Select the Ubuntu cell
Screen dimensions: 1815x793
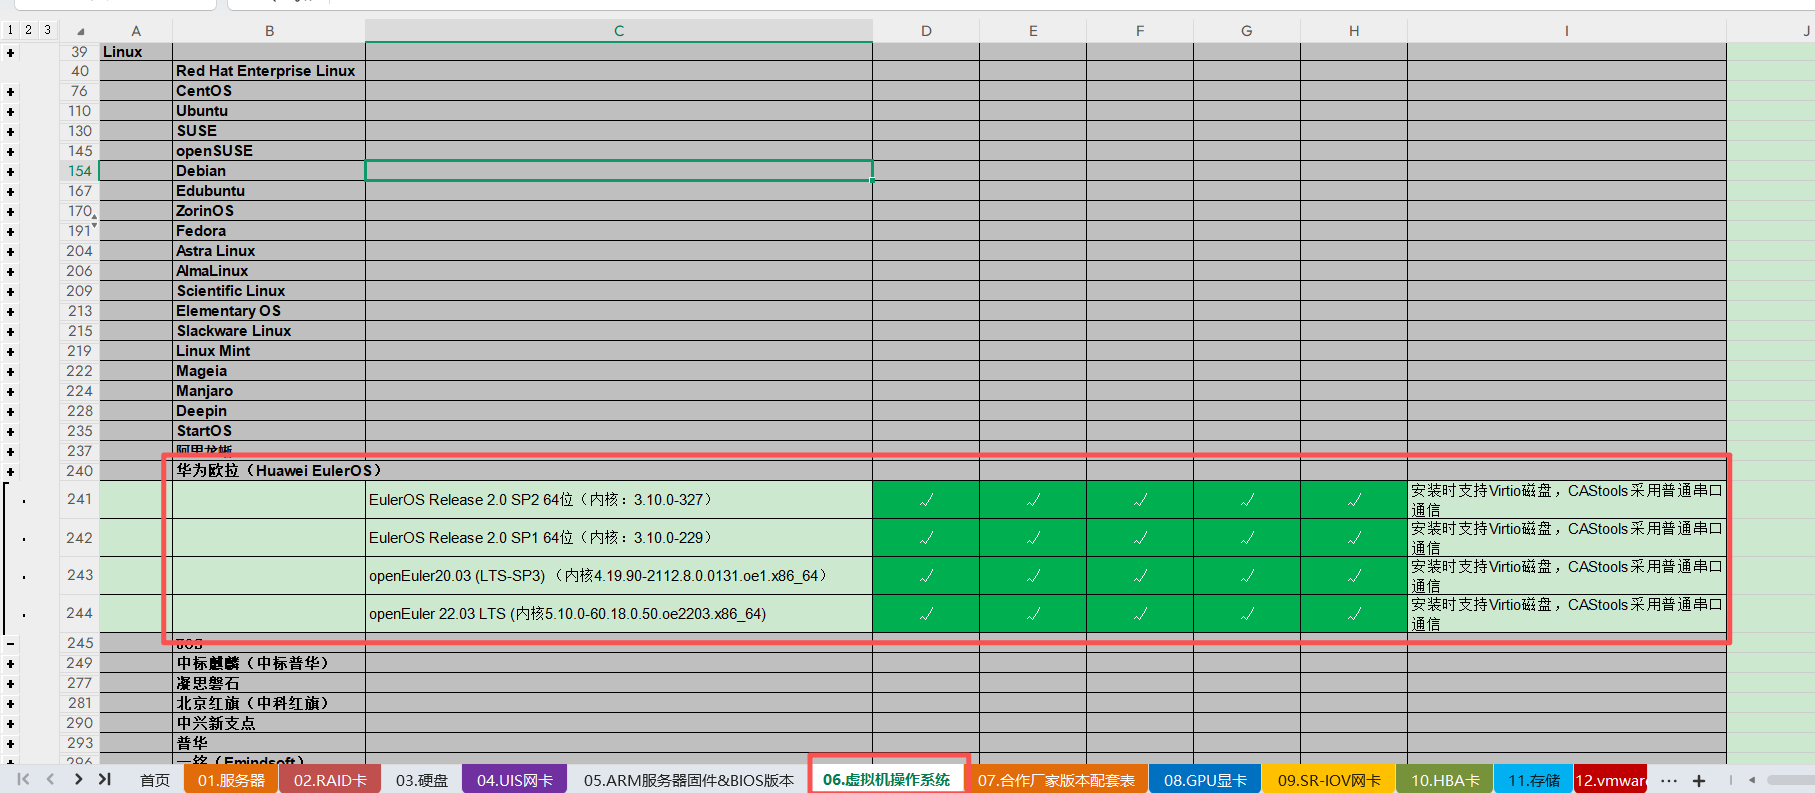coord(269,111)
